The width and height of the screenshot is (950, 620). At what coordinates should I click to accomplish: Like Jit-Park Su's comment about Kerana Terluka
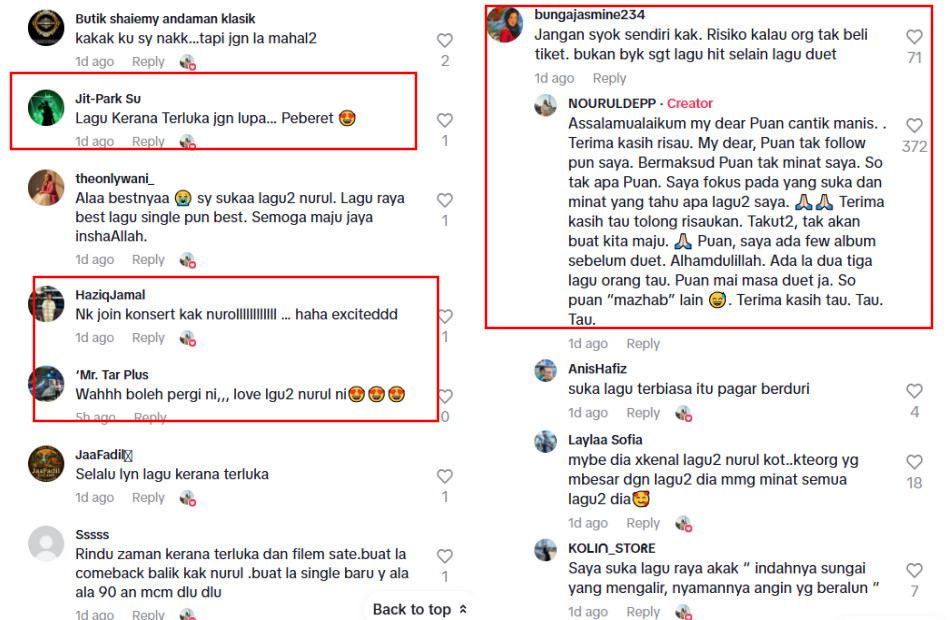tap(445, 121)
